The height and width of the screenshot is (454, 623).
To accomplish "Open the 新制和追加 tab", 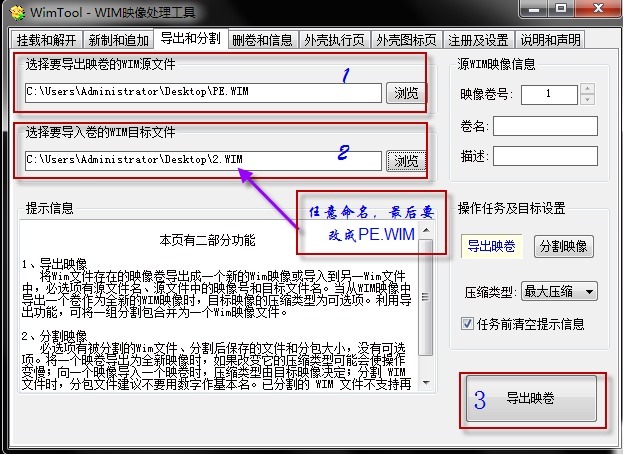I will pos(118,40).
